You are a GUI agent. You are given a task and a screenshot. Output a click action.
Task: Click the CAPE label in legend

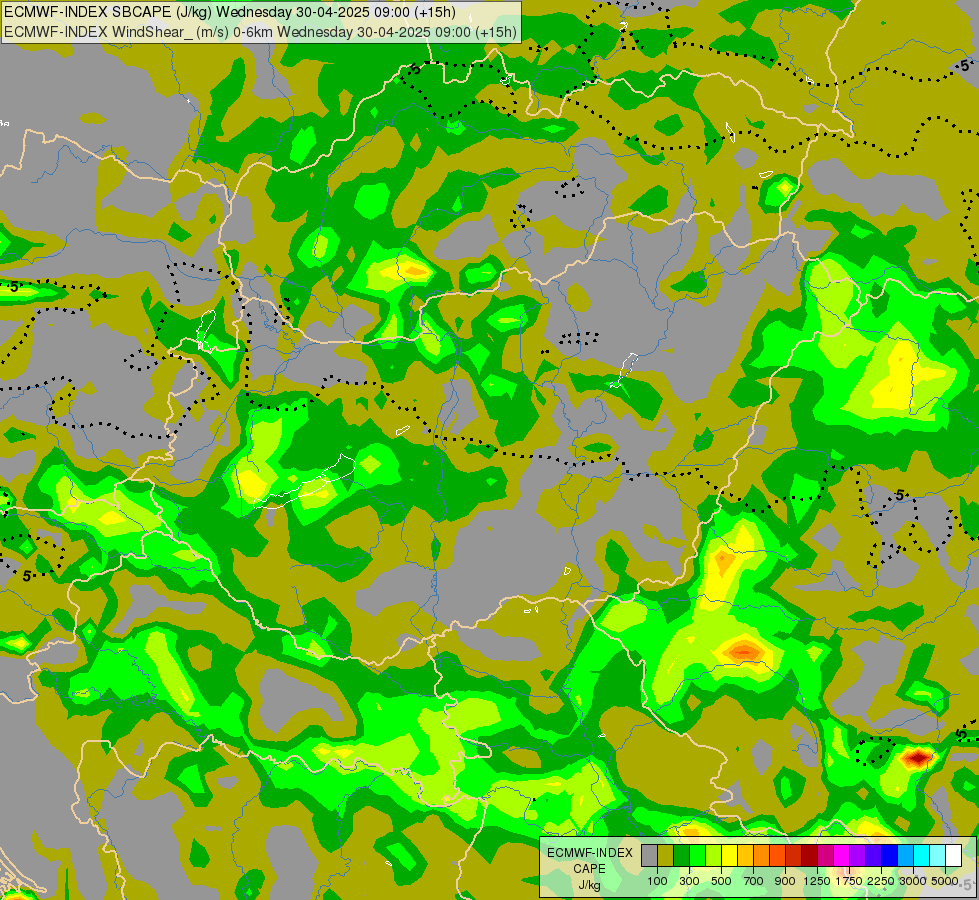coord(589,869)
